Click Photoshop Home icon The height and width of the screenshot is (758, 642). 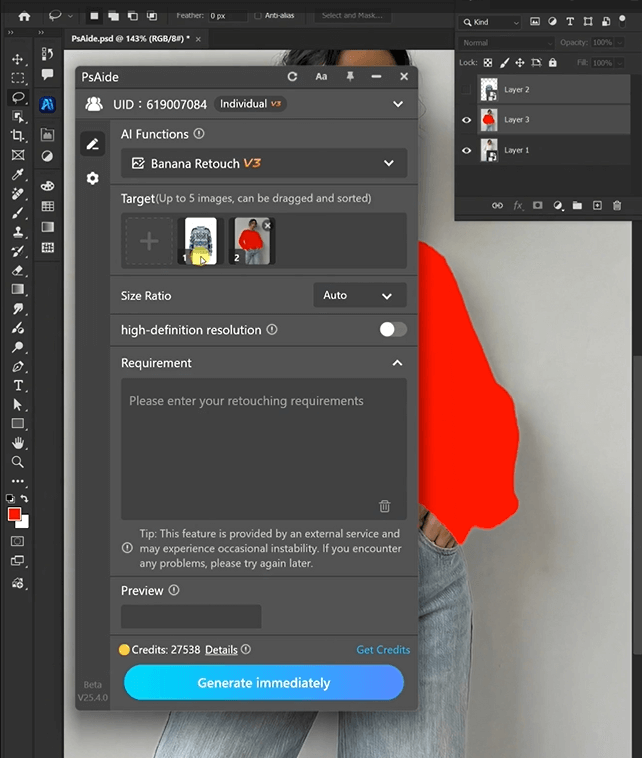tap(24, 16)
